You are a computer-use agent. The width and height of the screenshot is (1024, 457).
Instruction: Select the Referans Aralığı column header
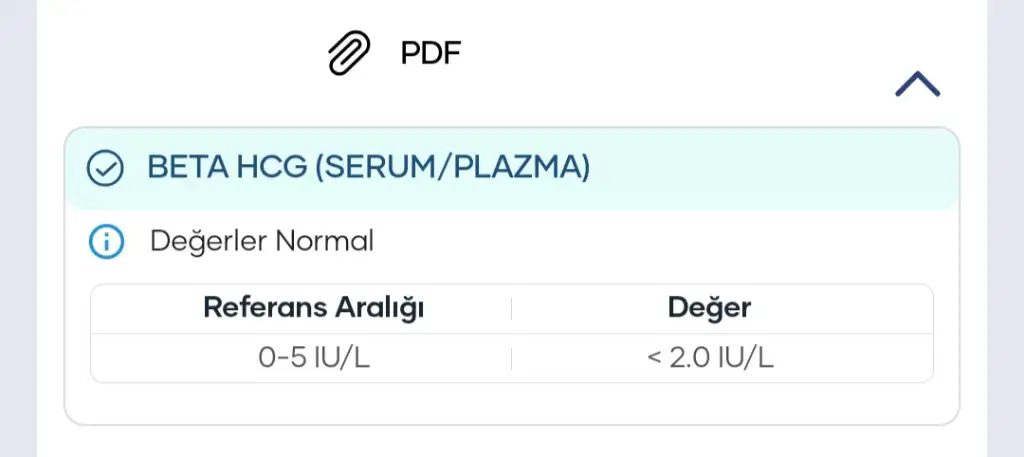[x=314, y=308]
